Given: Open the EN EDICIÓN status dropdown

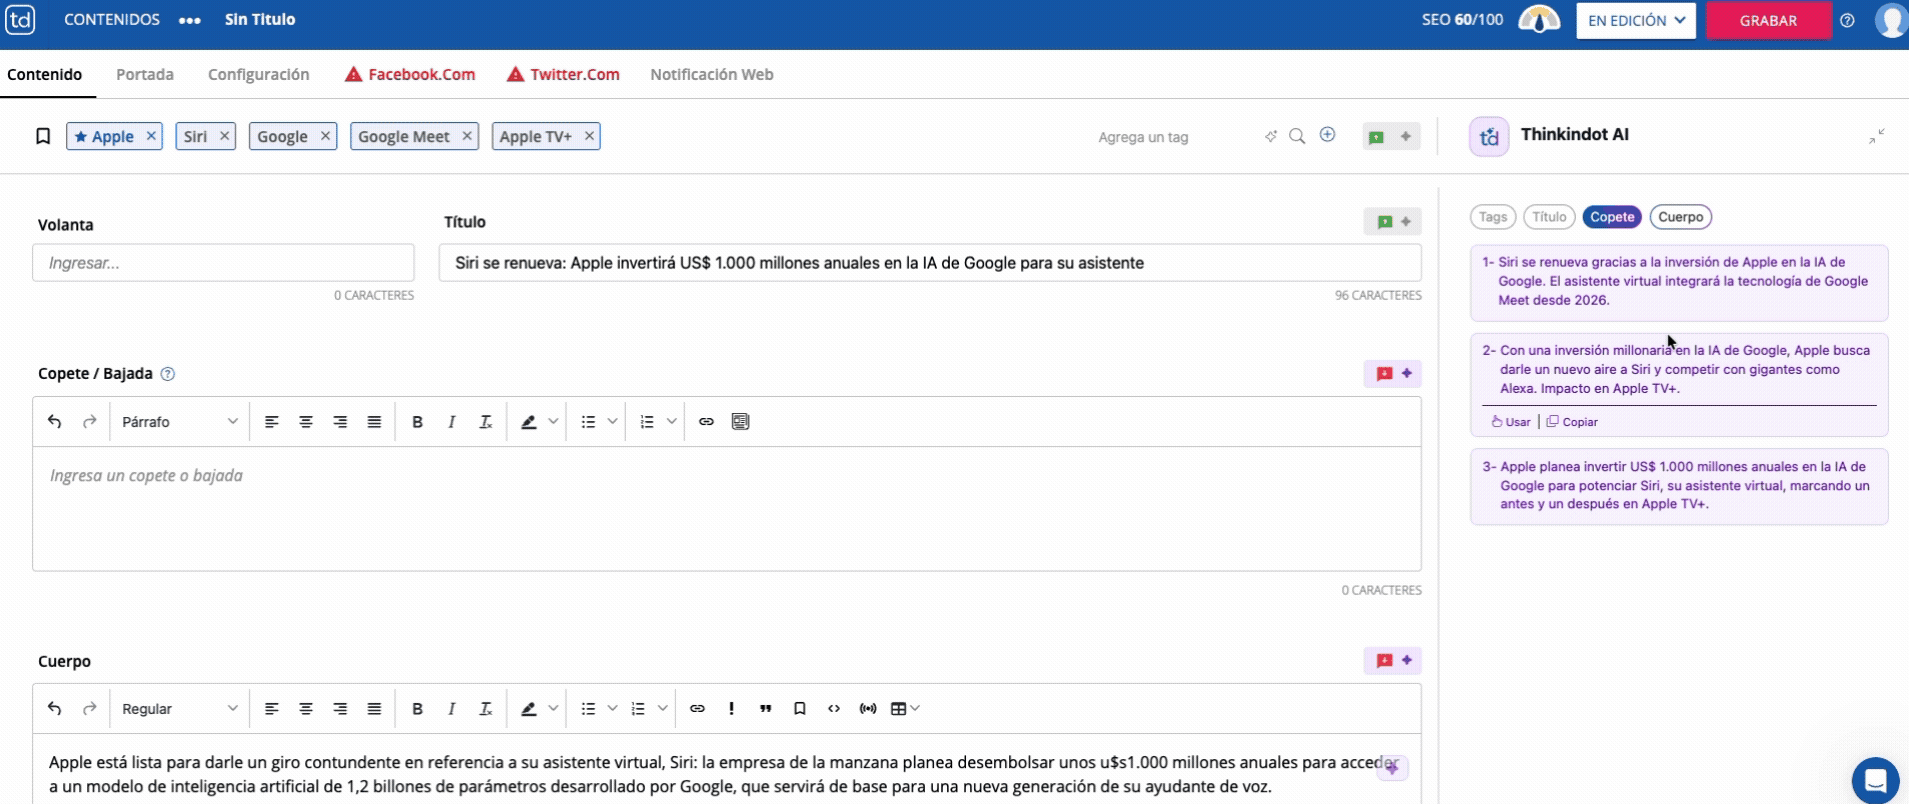Looking at the screenshot, I should [1636, 20].
